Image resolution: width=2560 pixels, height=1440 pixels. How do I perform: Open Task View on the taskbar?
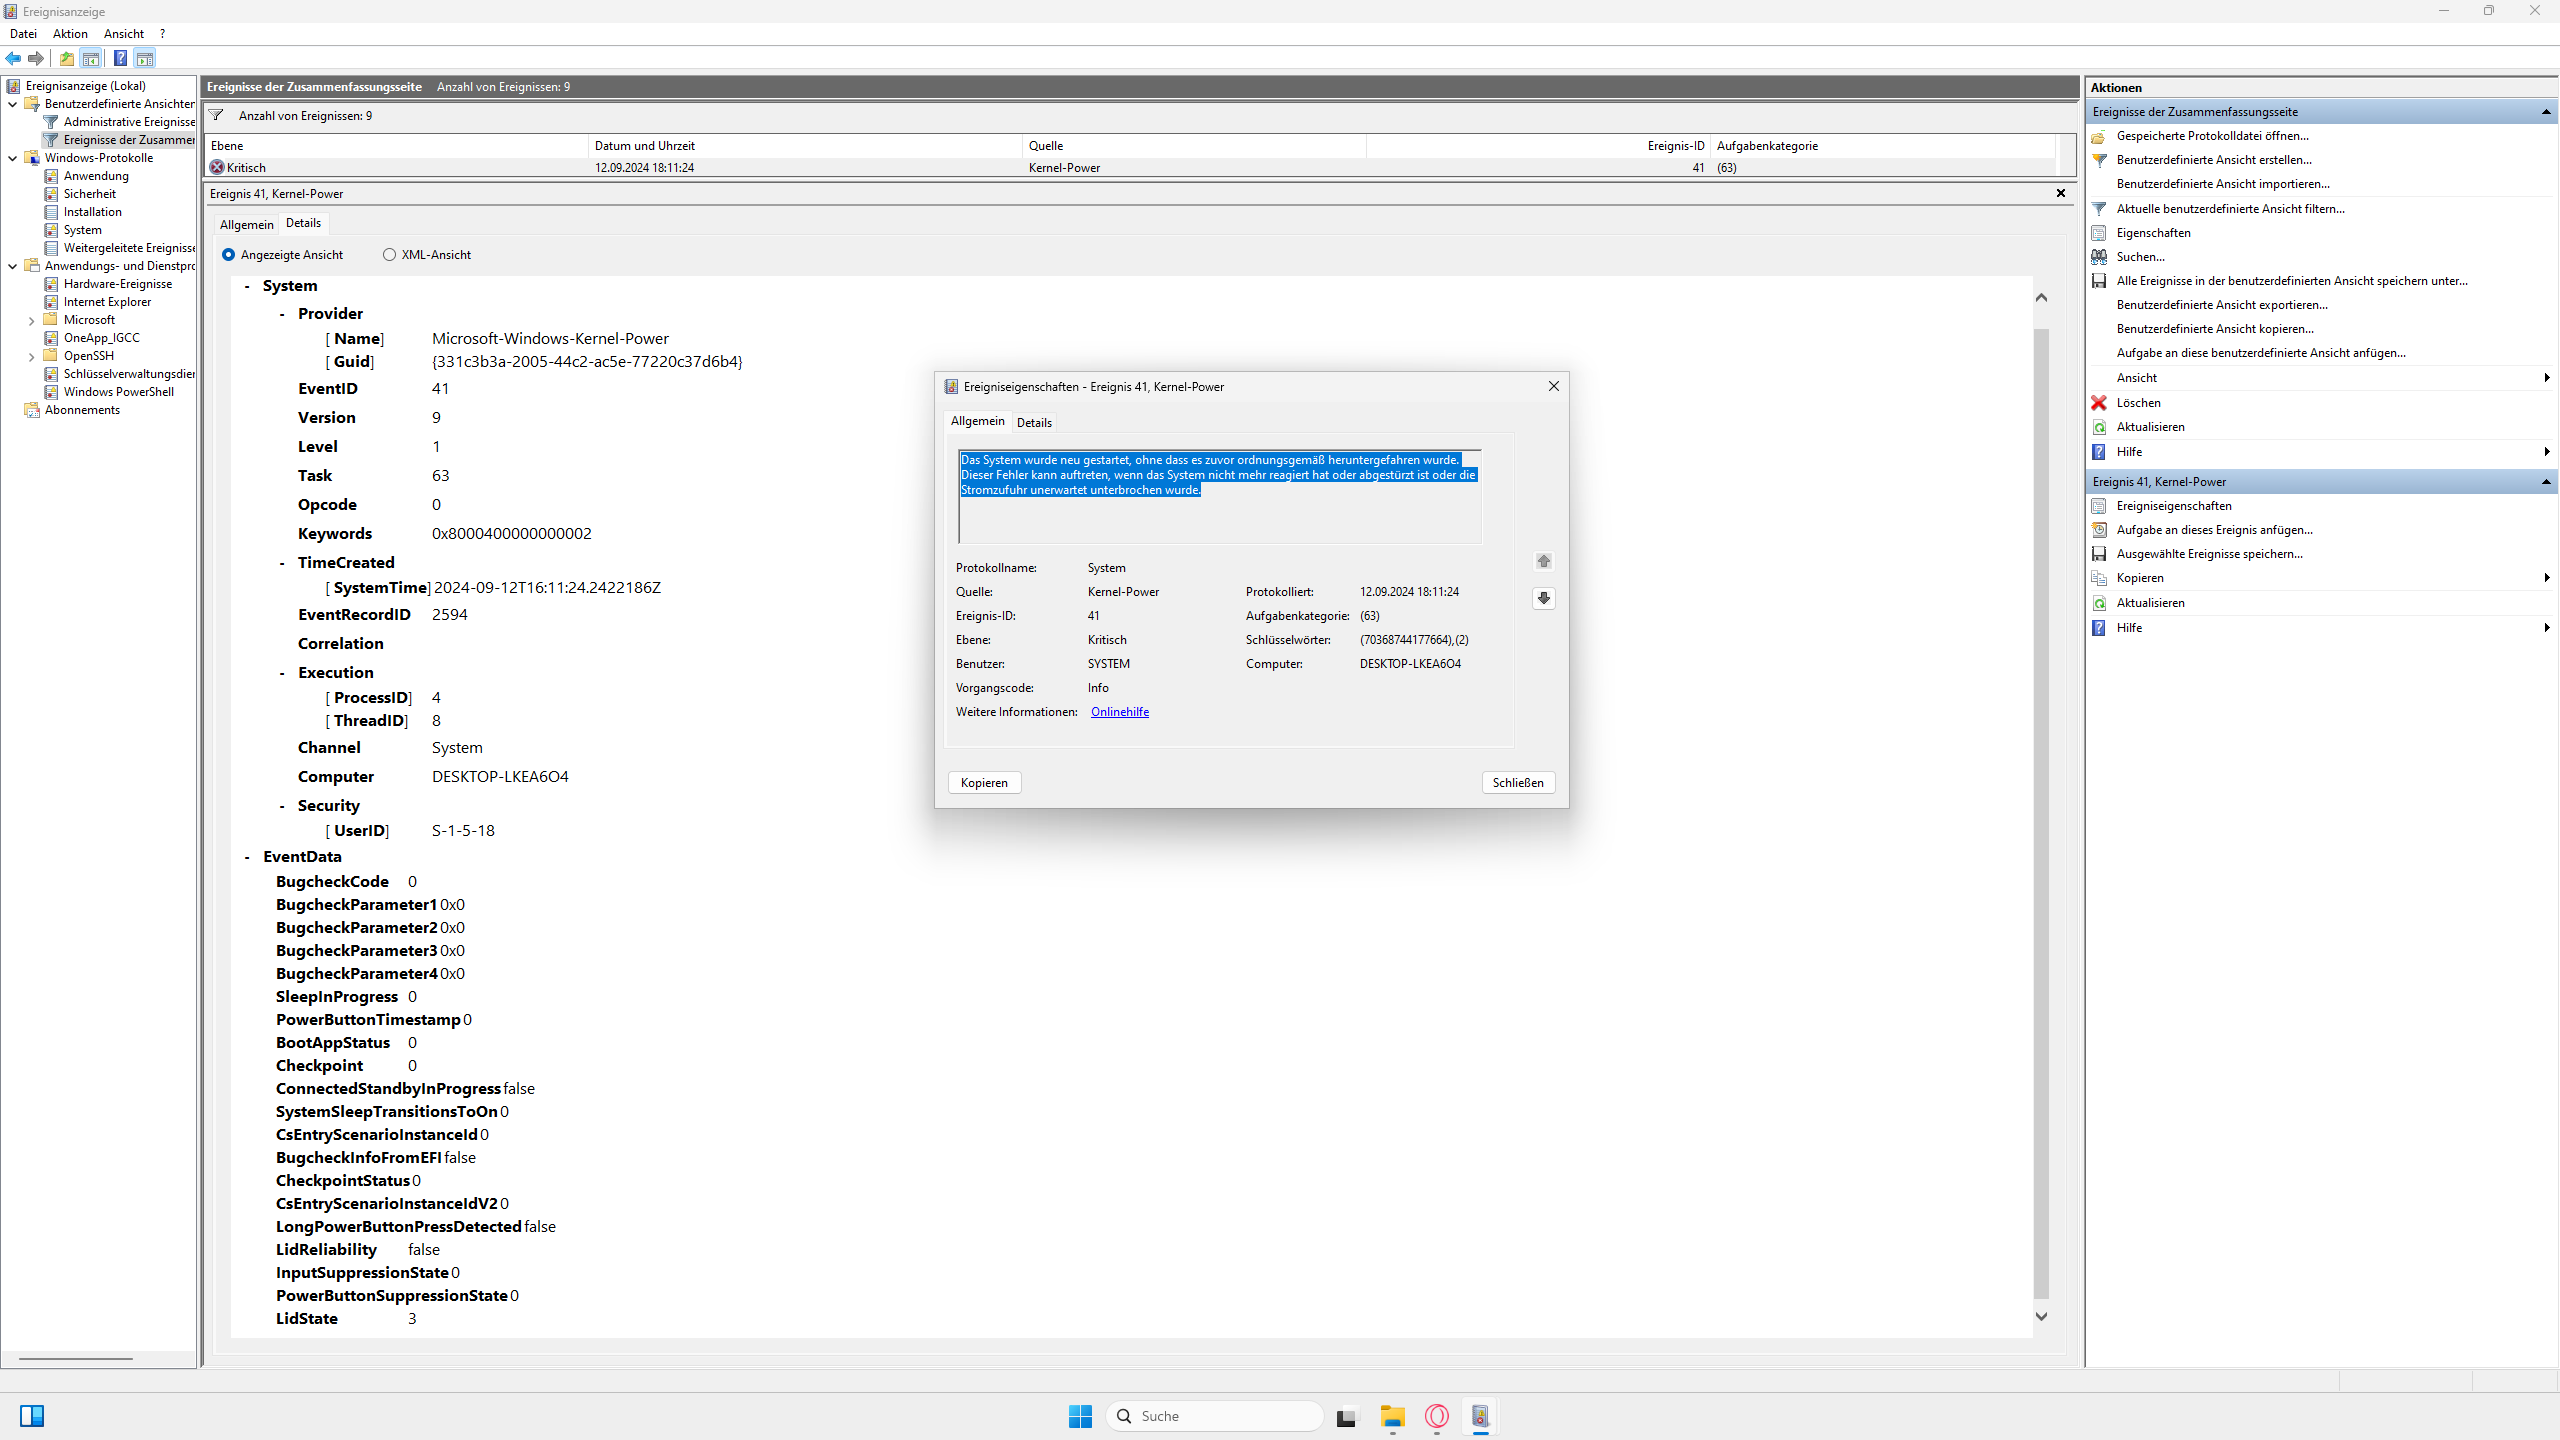click(x=1347, y=1416)
